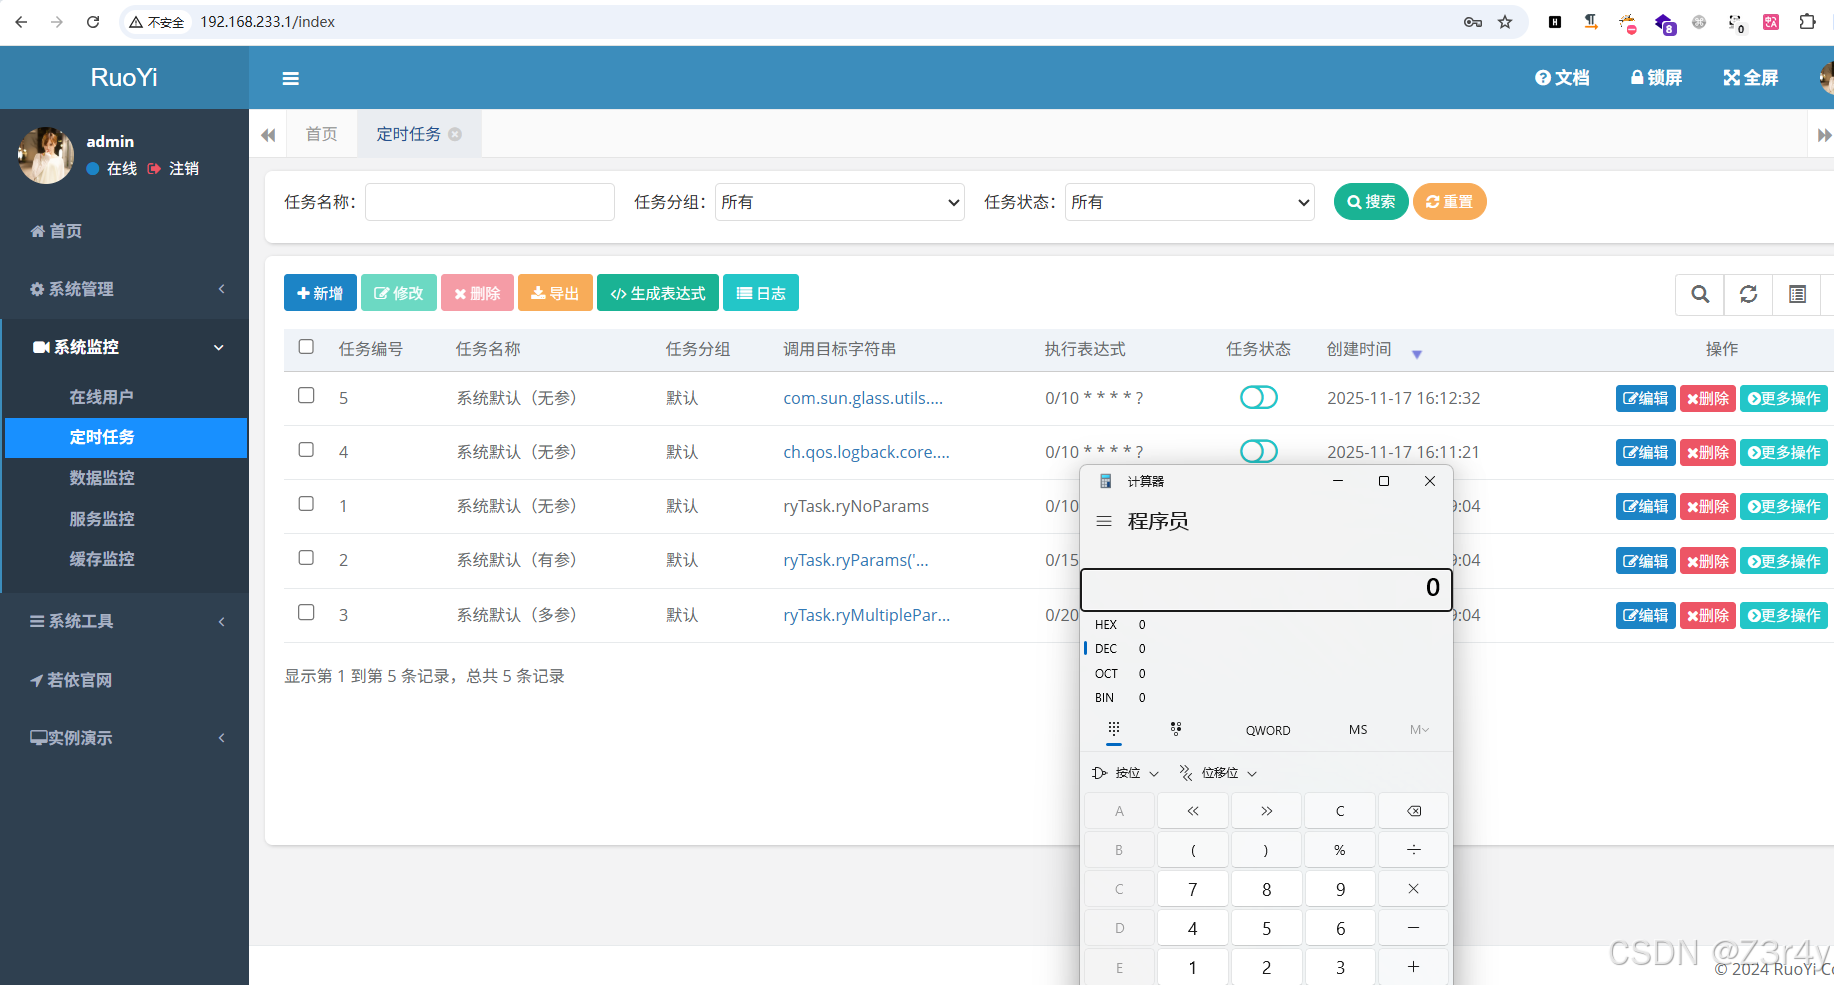Click the 任务名称 input field
The height and width of the screenshot is (985, 1834).
(489, 201)
